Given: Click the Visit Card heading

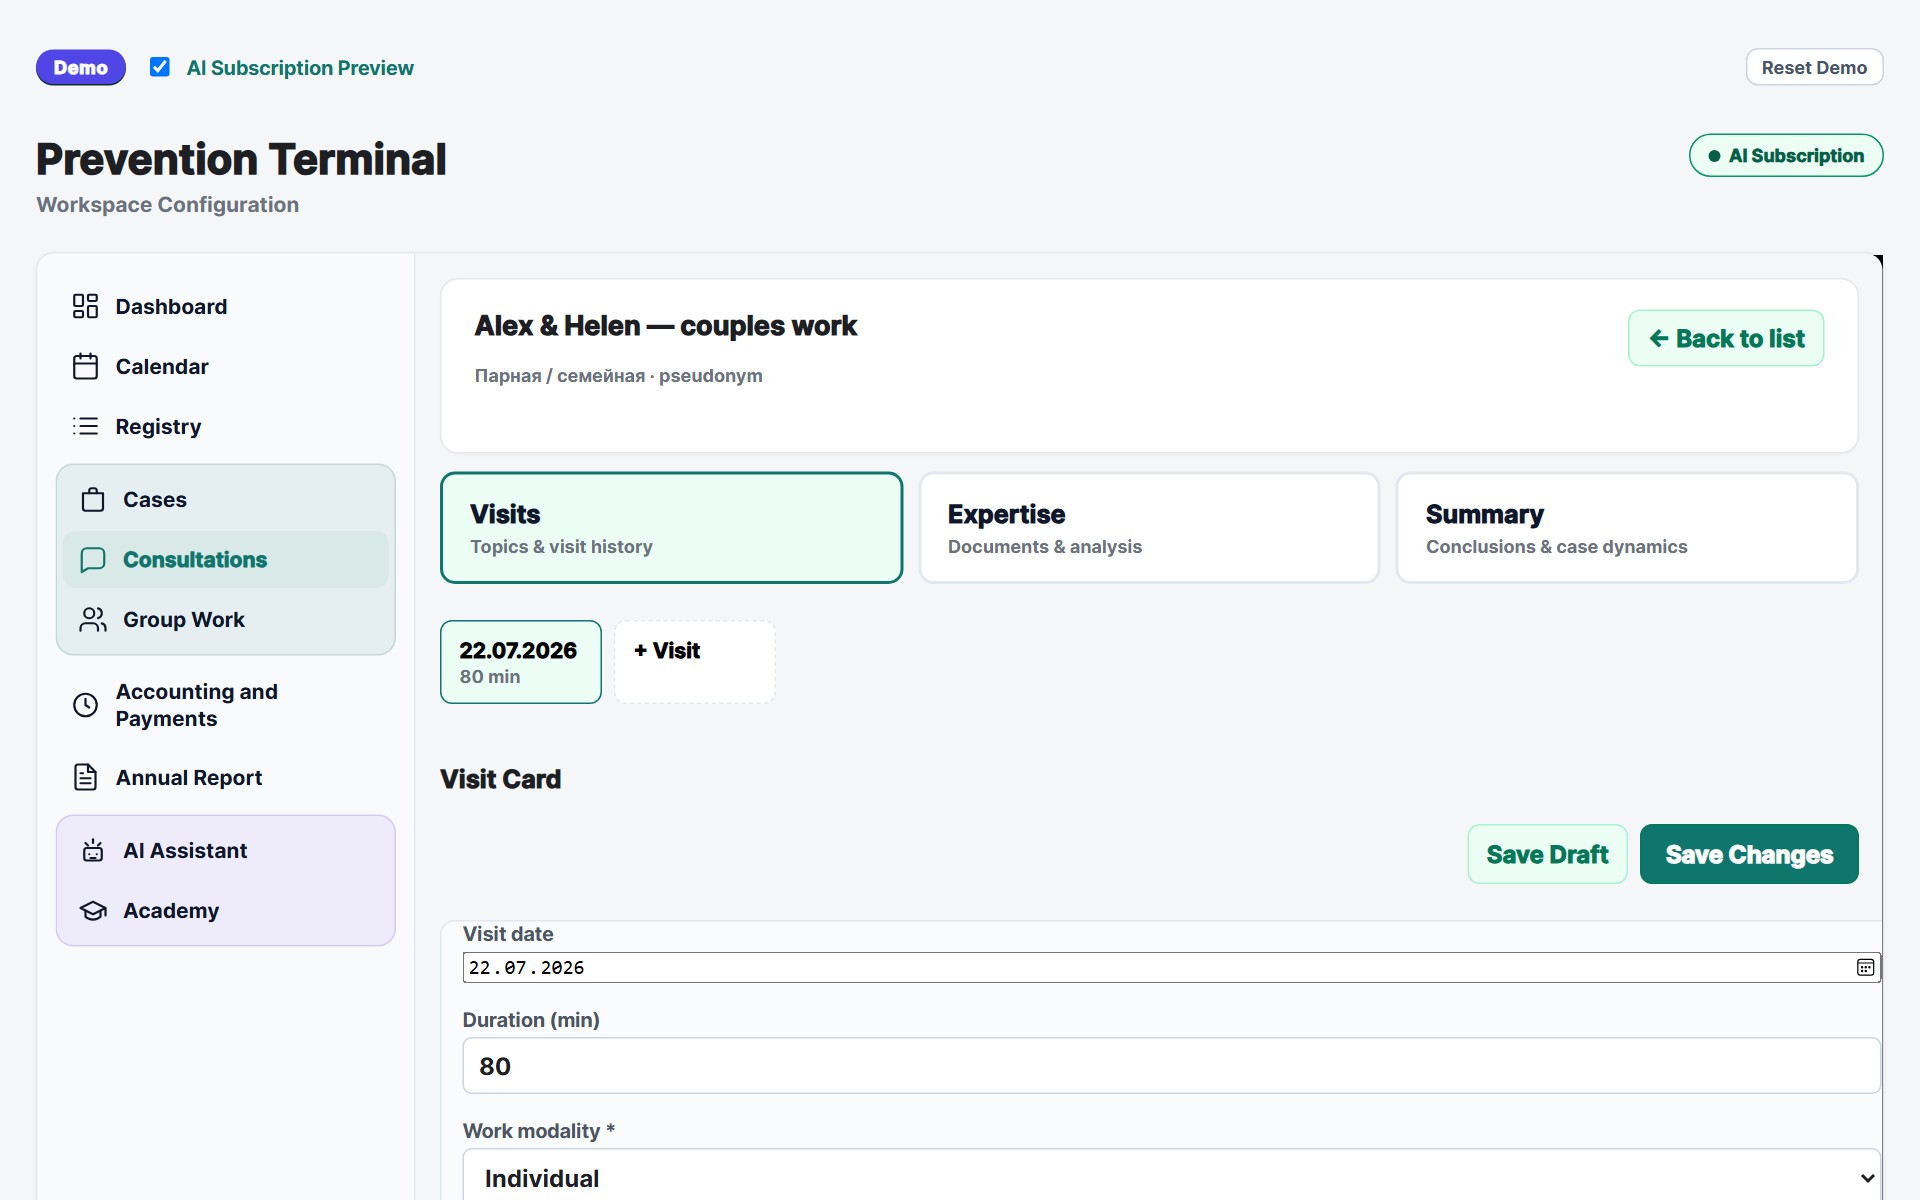Looking at the screenshot, I should pos(500,779).
